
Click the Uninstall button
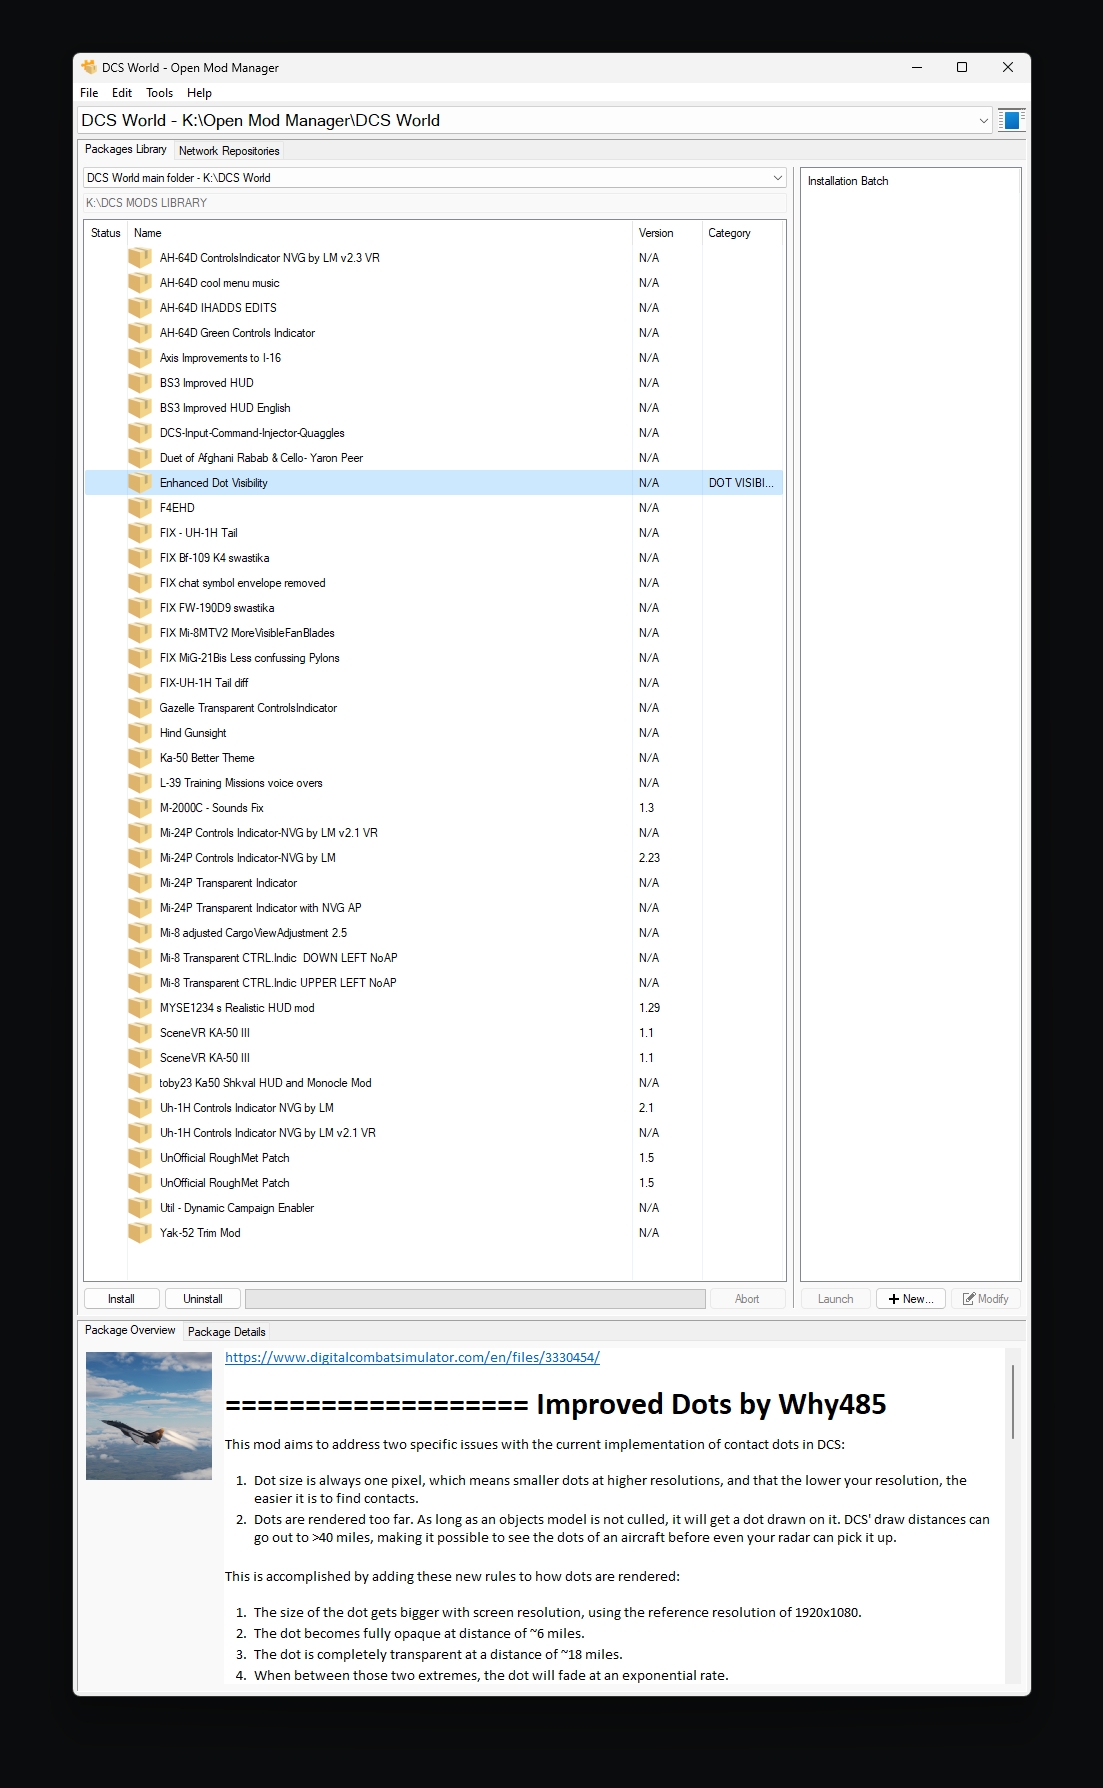click(202, 1298)
